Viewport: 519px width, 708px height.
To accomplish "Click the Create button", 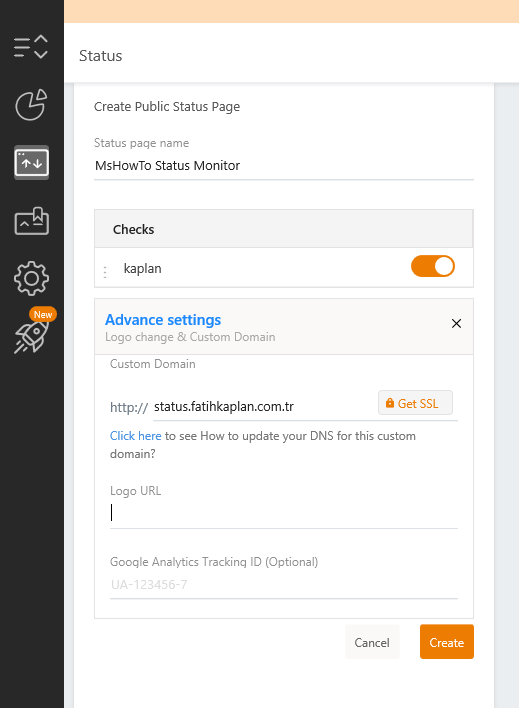I will click(447, 642).
